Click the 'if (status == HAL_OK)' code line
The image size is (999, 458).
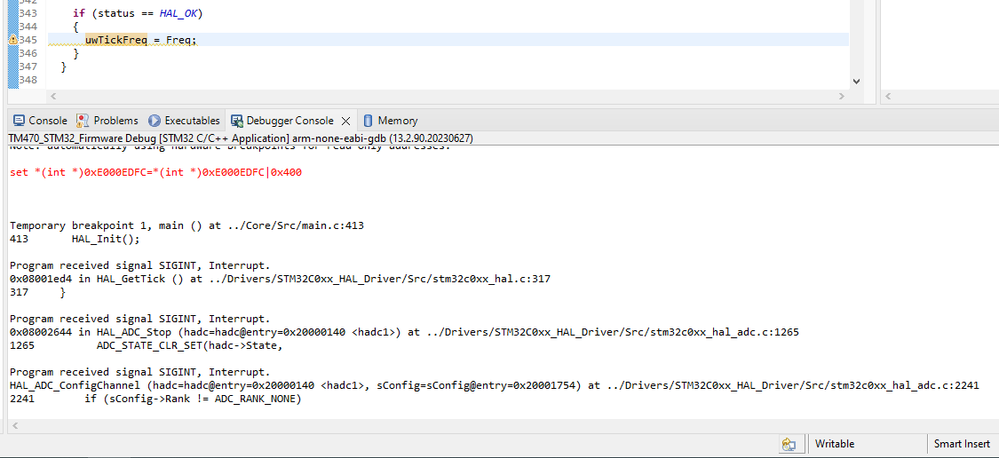point(138,13)
